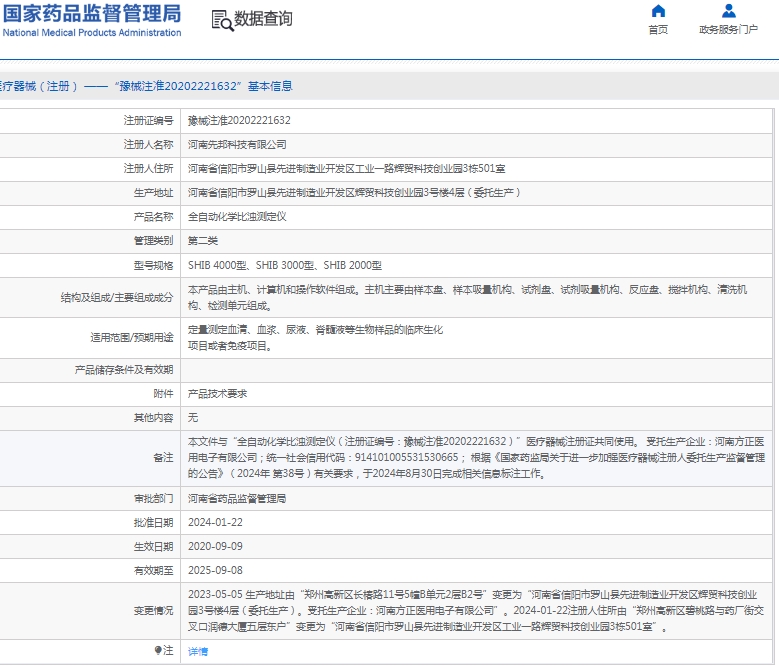Click effective date 2020-09-09
Screen dimensions: 779x670
pyautogui.click(x=215, y=546)
